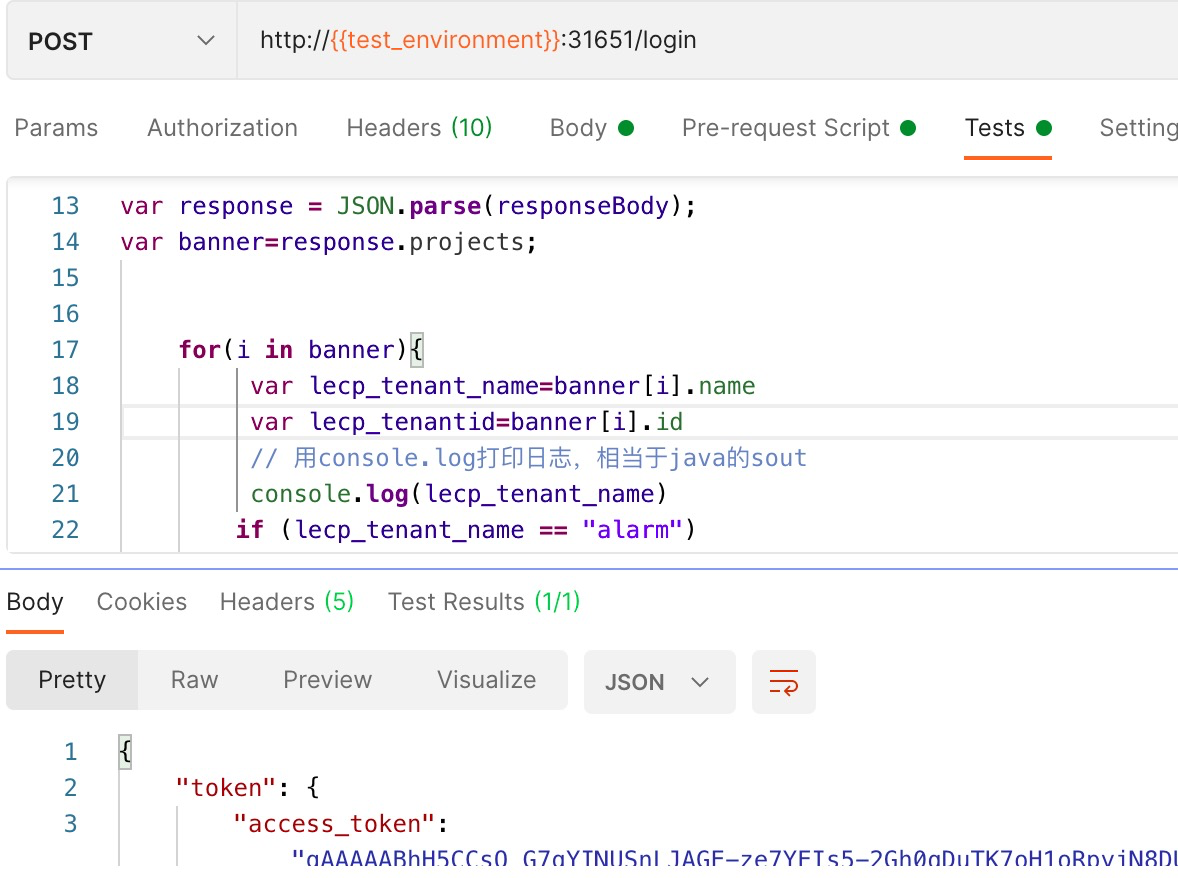Open the Settings tab
The width and height of the screenshot is (1178, 878).
click(1138, 128)
